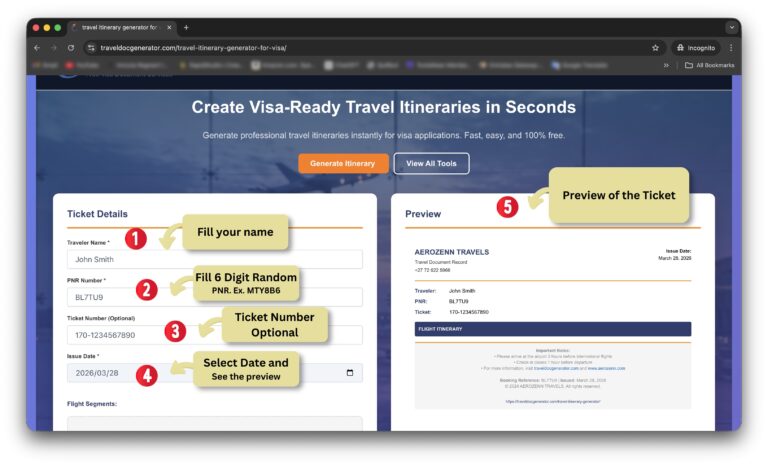768x466 pixels.
Task: Open the Incognito profile indicator
Action: tap(696, 48)
